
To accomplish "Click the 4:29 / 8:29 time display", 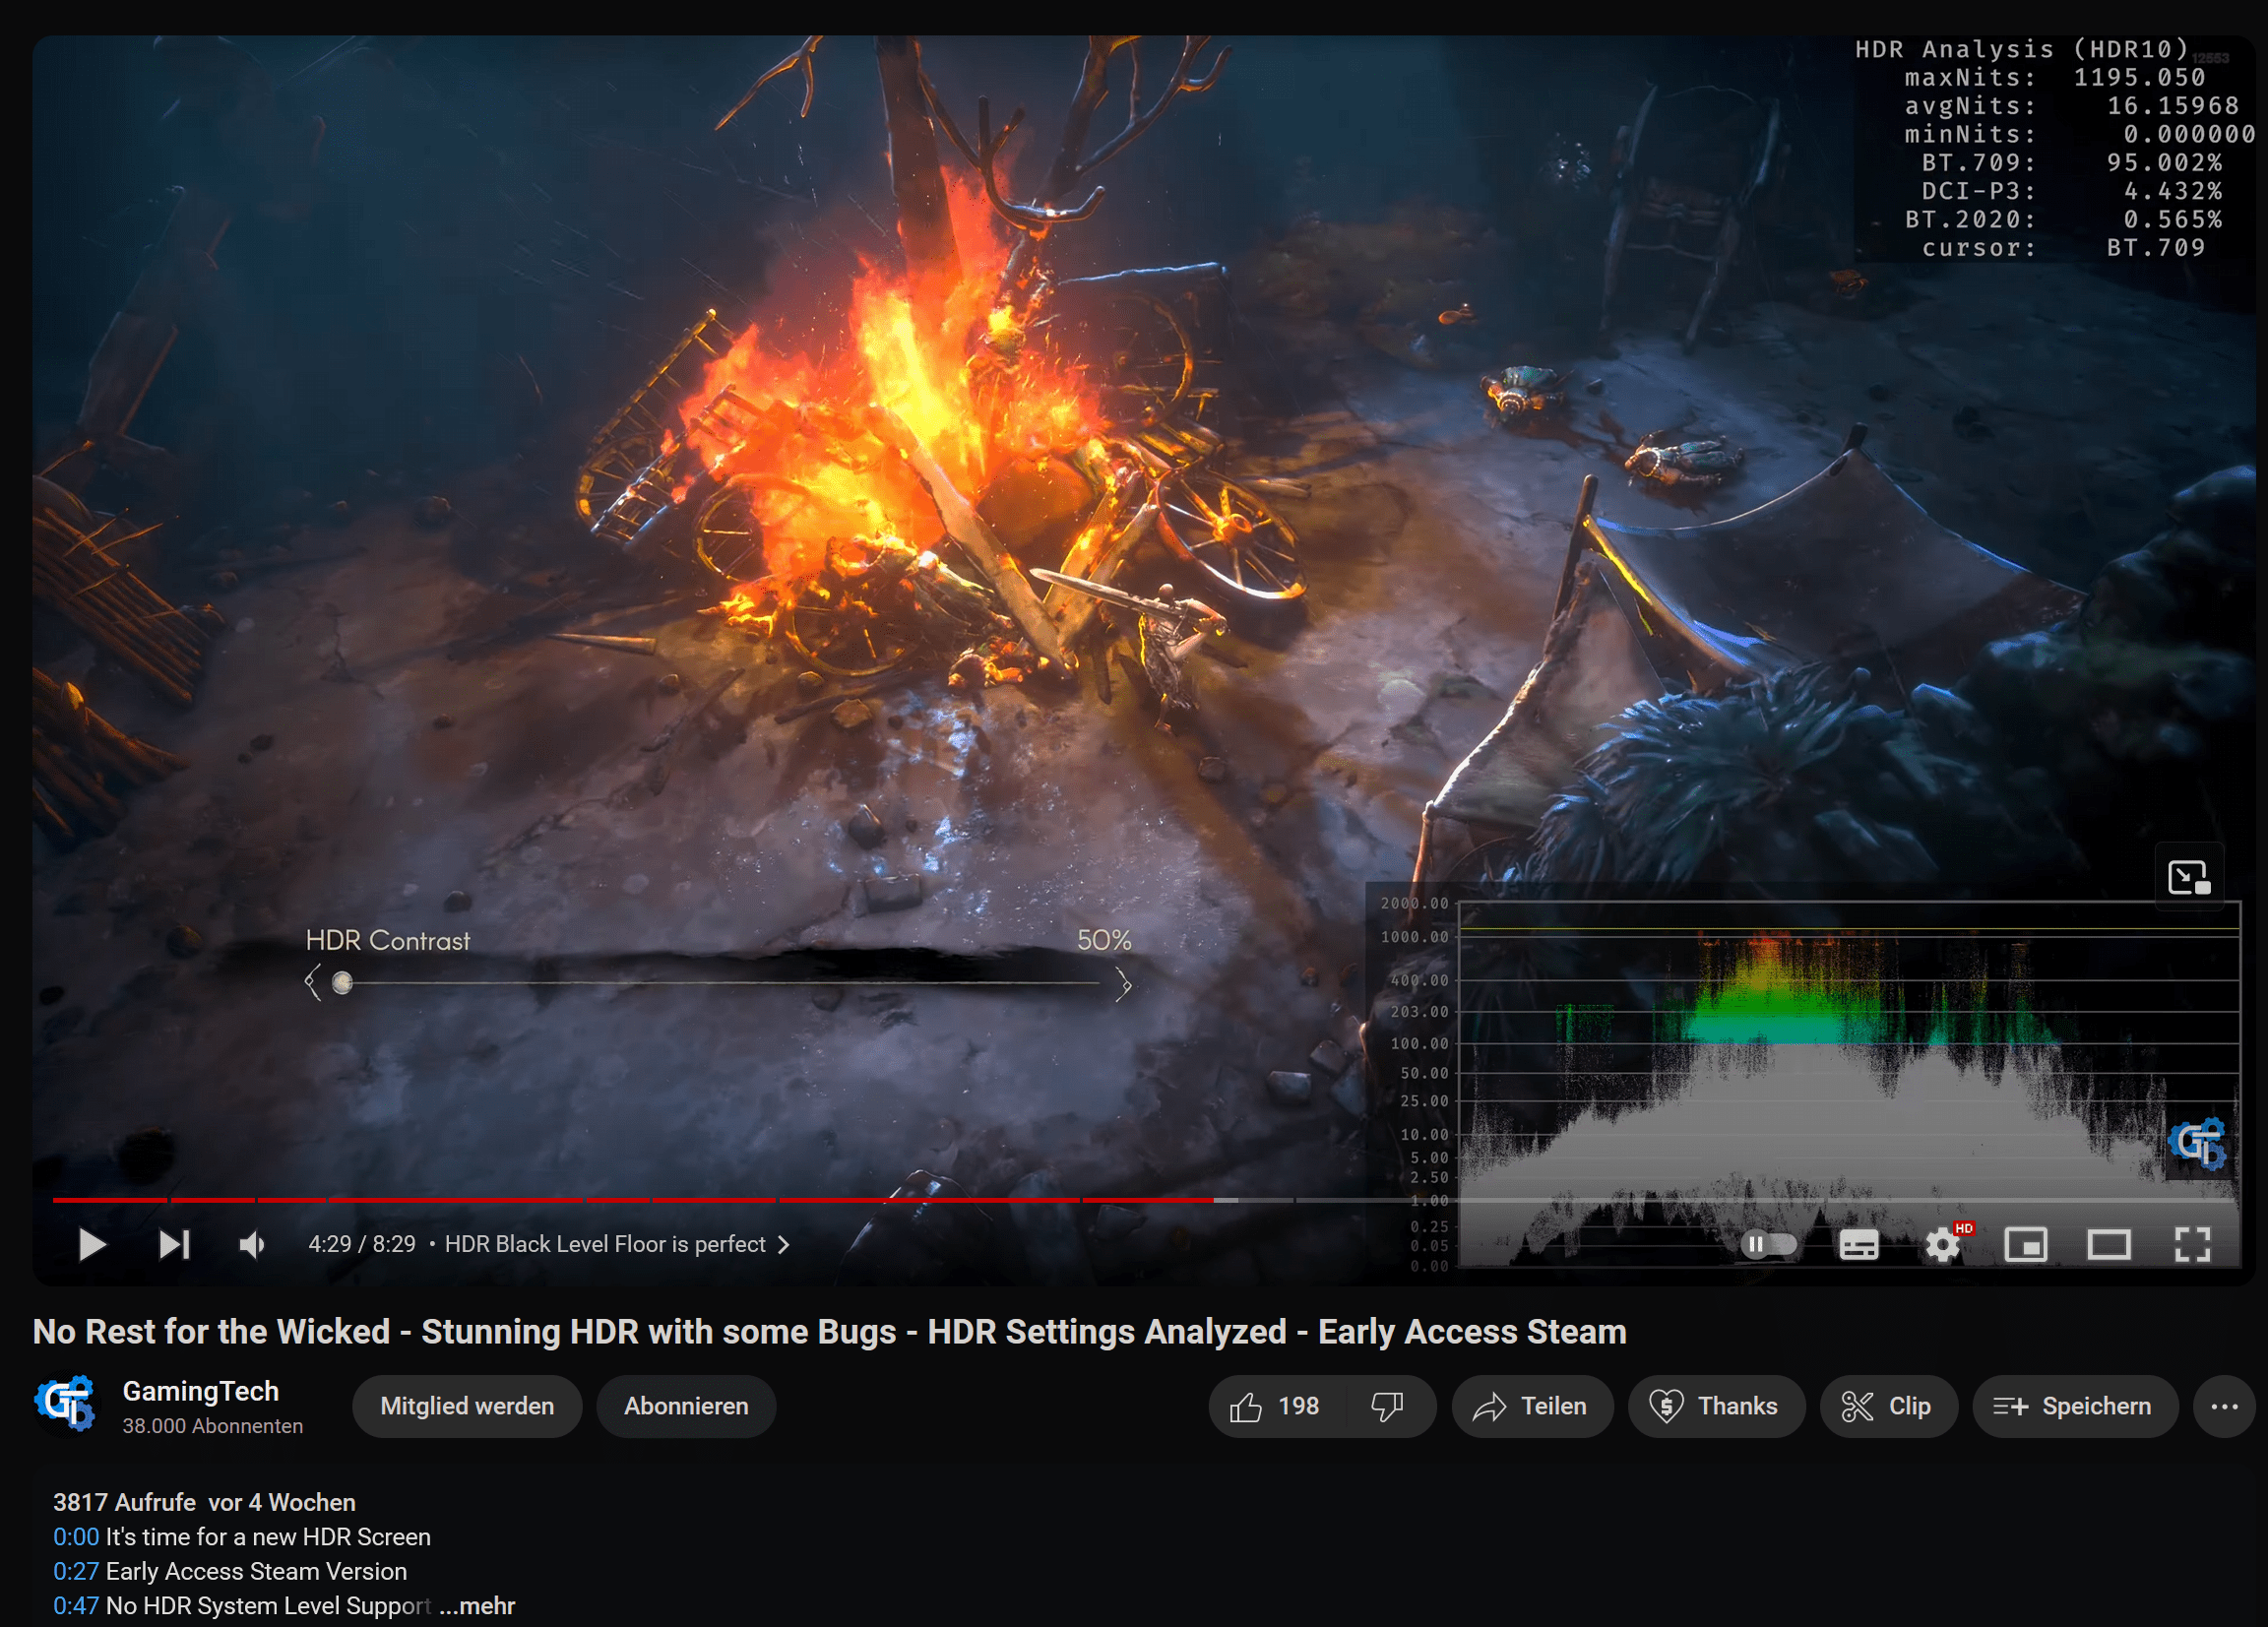I will (361, 1244).
